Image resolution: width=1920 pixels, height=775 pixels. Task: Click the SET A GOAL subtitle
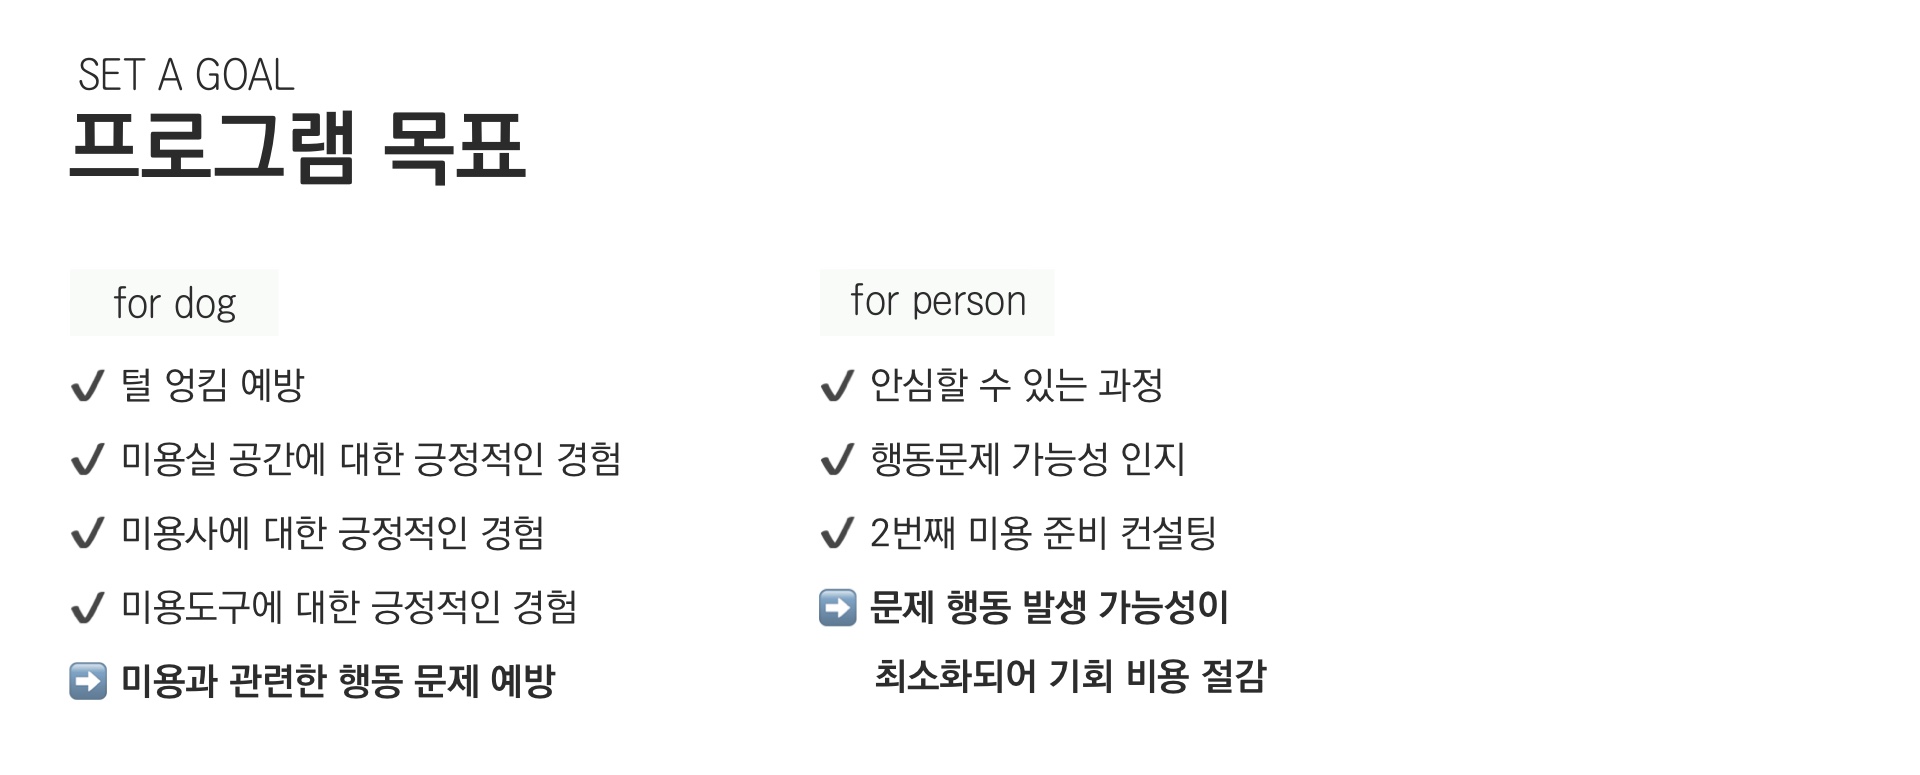[x=186, y=75]
